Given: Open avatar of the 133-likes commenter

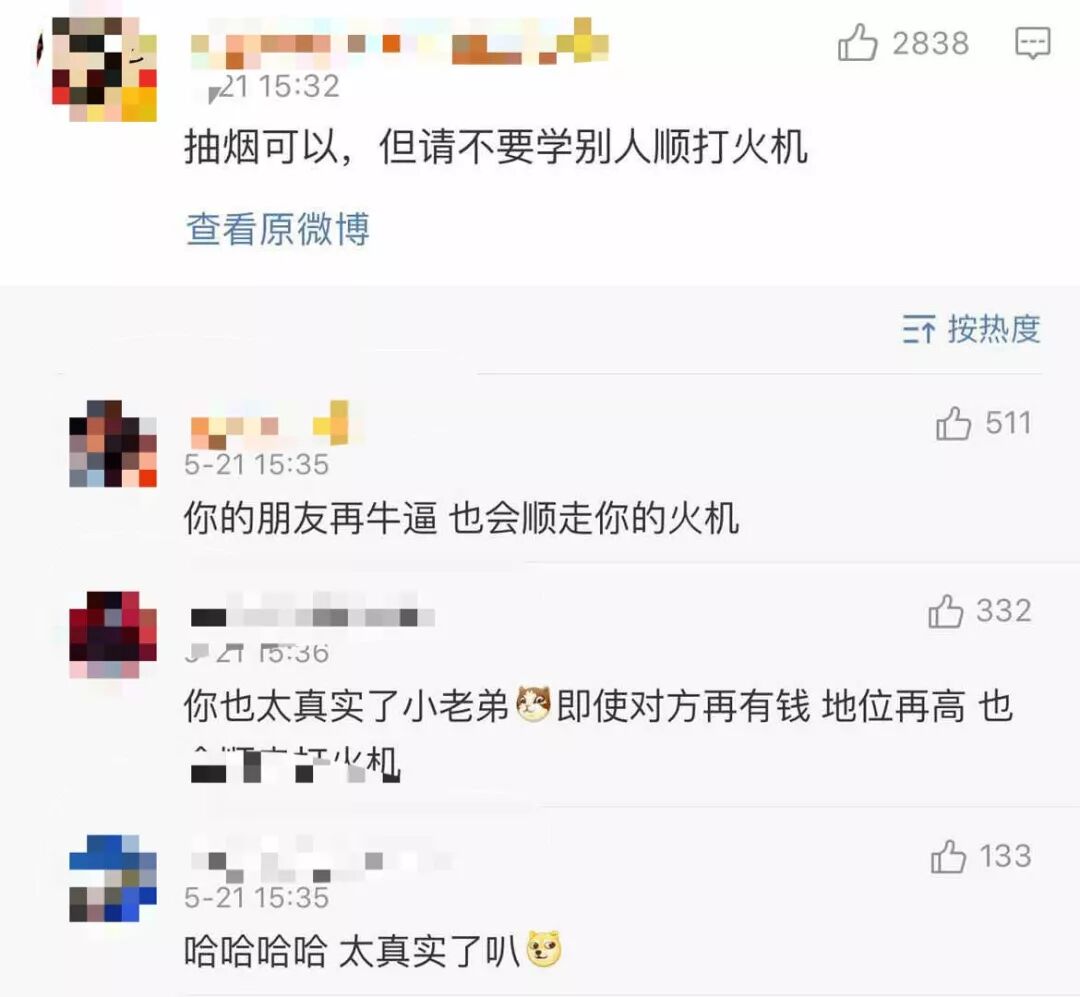Looking at the screenshot, I should pyautogui.click(x=113, y=878).
